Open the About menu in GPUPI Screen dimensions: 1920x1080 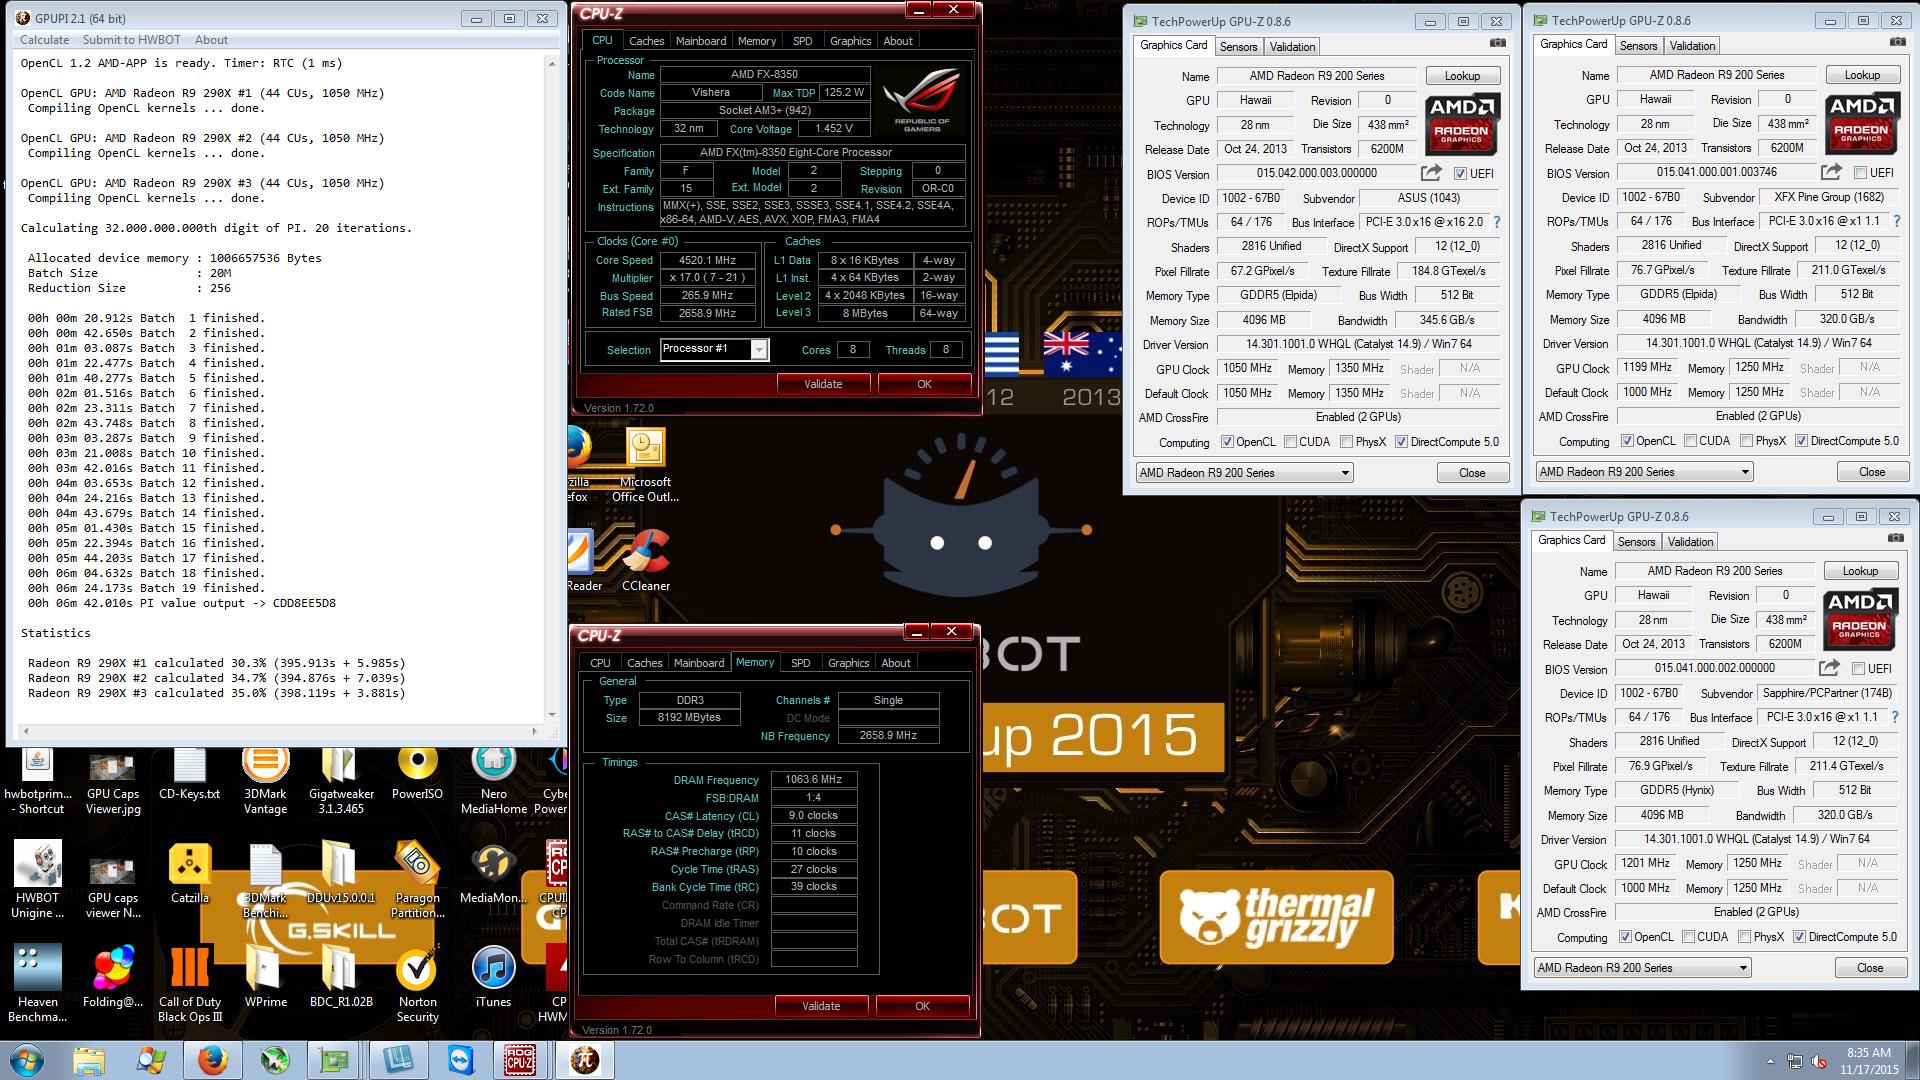[211, 40]
